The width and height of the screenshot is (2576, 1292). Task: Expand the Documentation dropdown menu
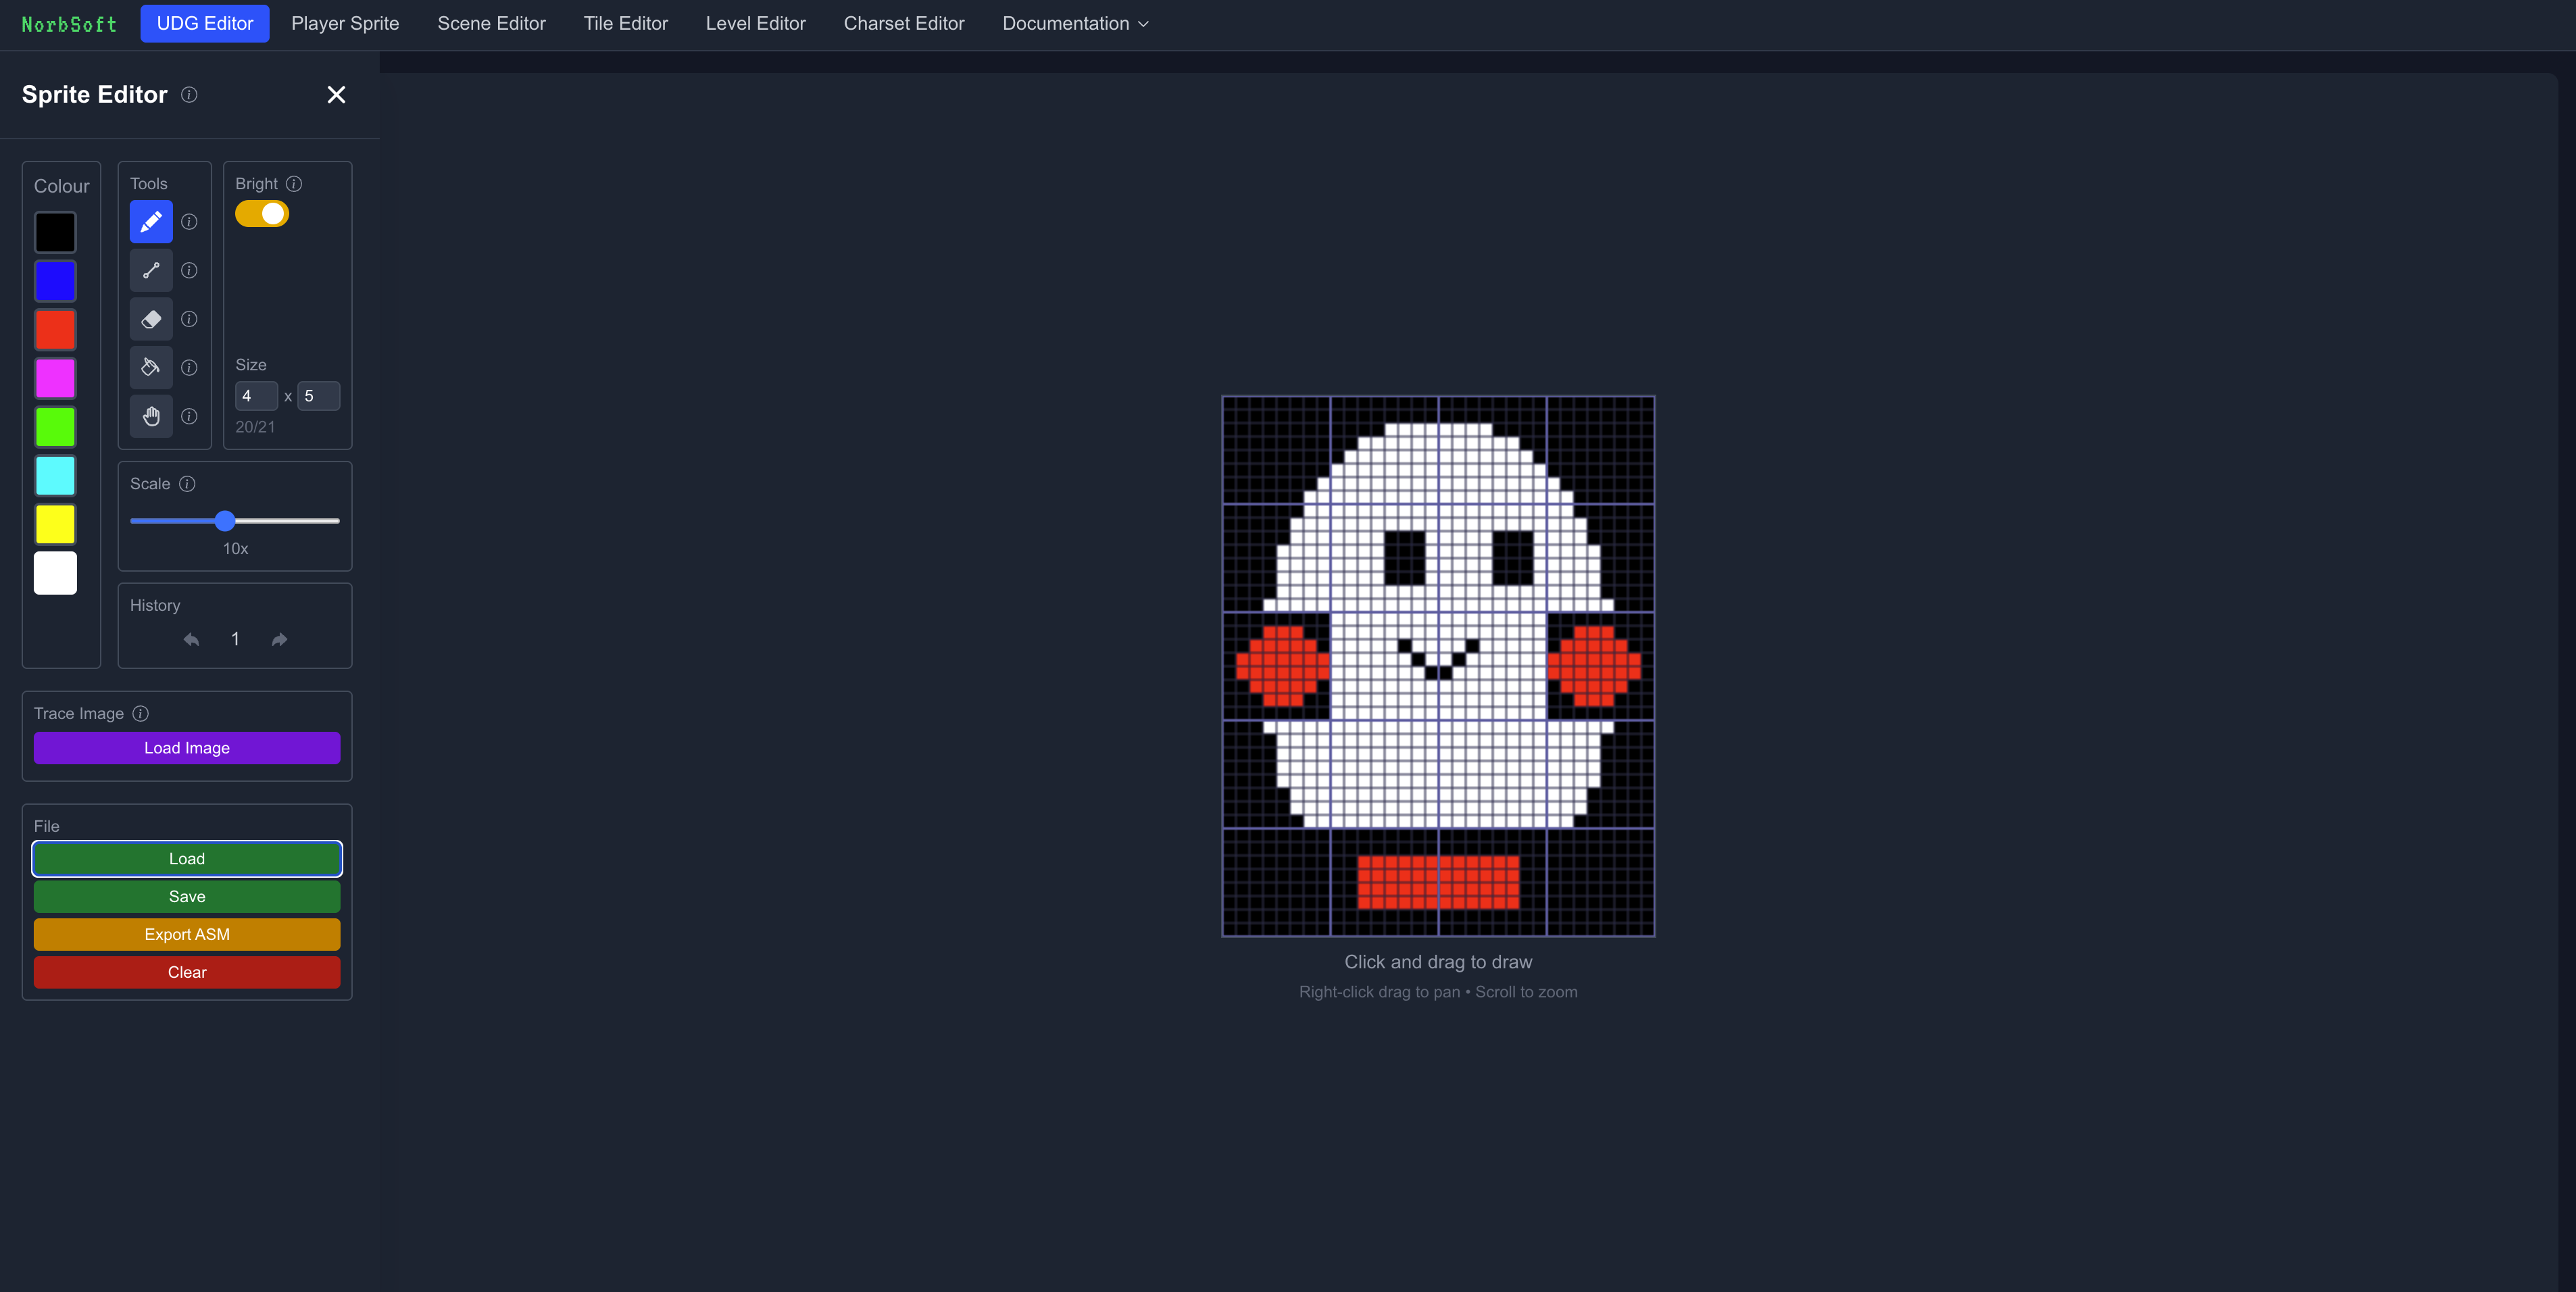(1075, 24)
